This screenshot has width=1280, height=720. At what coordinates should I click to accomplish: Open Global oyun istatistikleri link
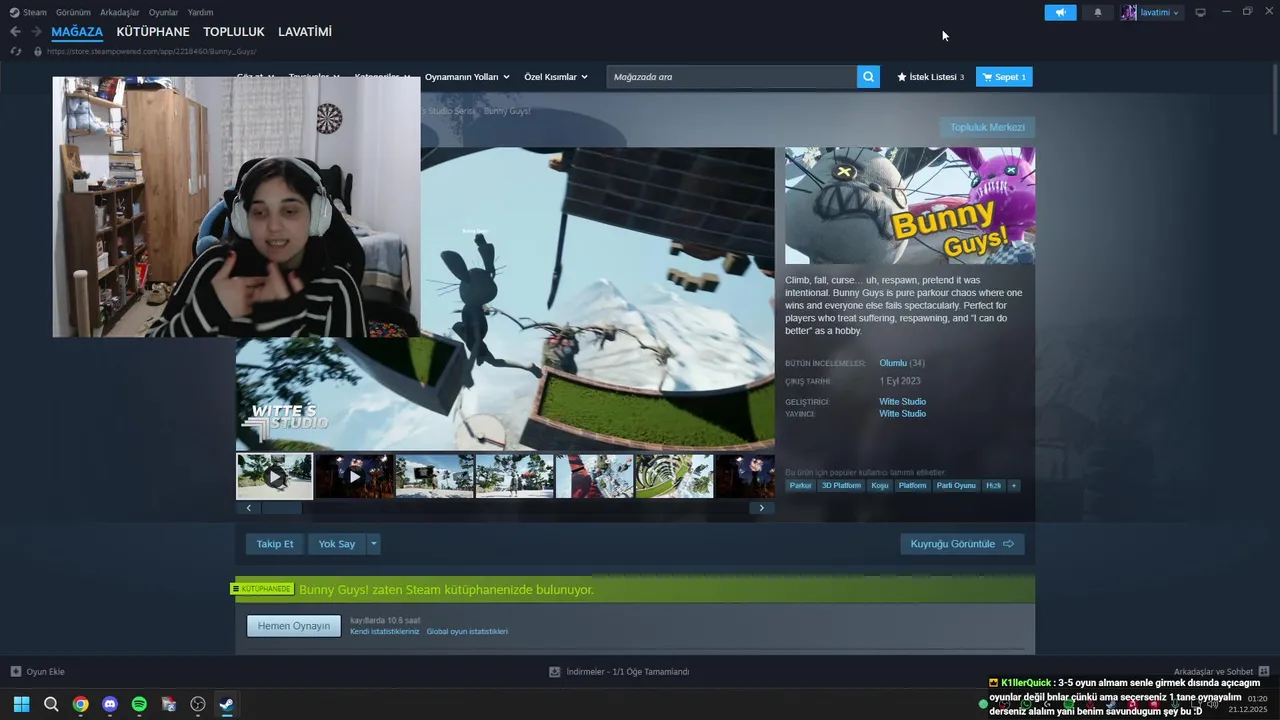pyautogui.click(x=467, y=632)
